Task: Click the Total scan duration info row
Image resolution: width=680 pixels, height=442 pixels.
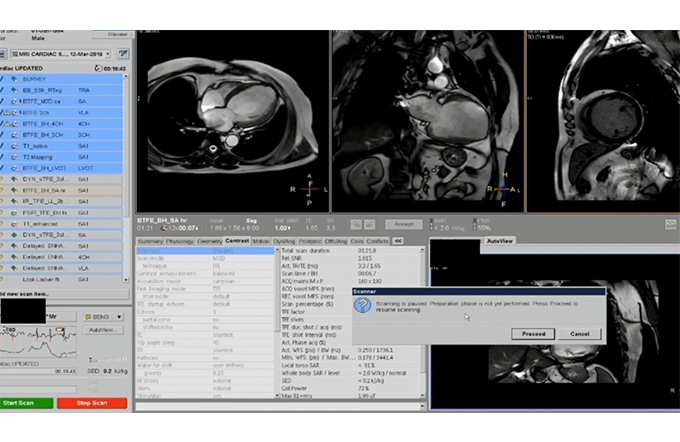Action: 350,251
